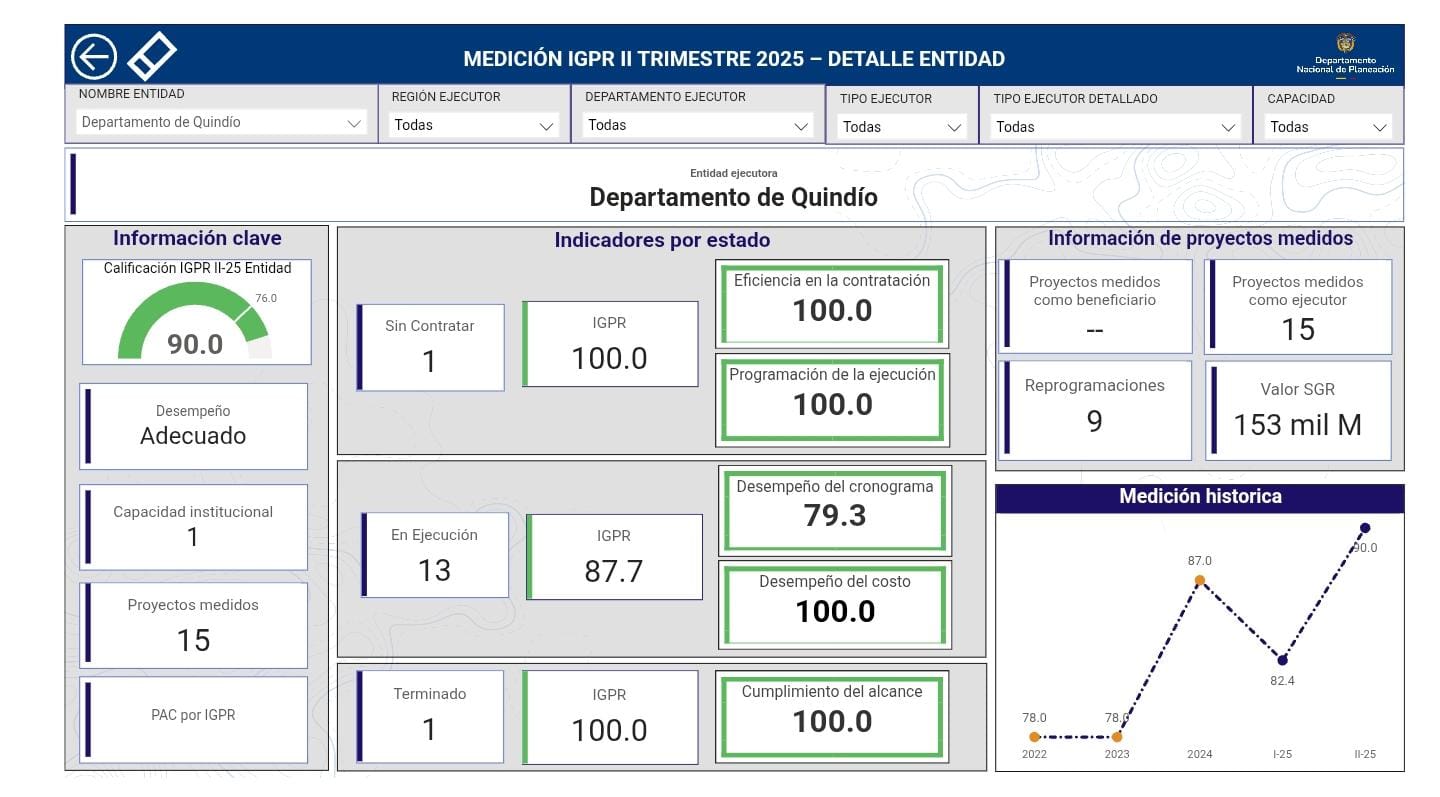This screenshot has width=1440, height=797.
Task: Click the Departamento Nacional de Planeación logo
Action: 1345,56
